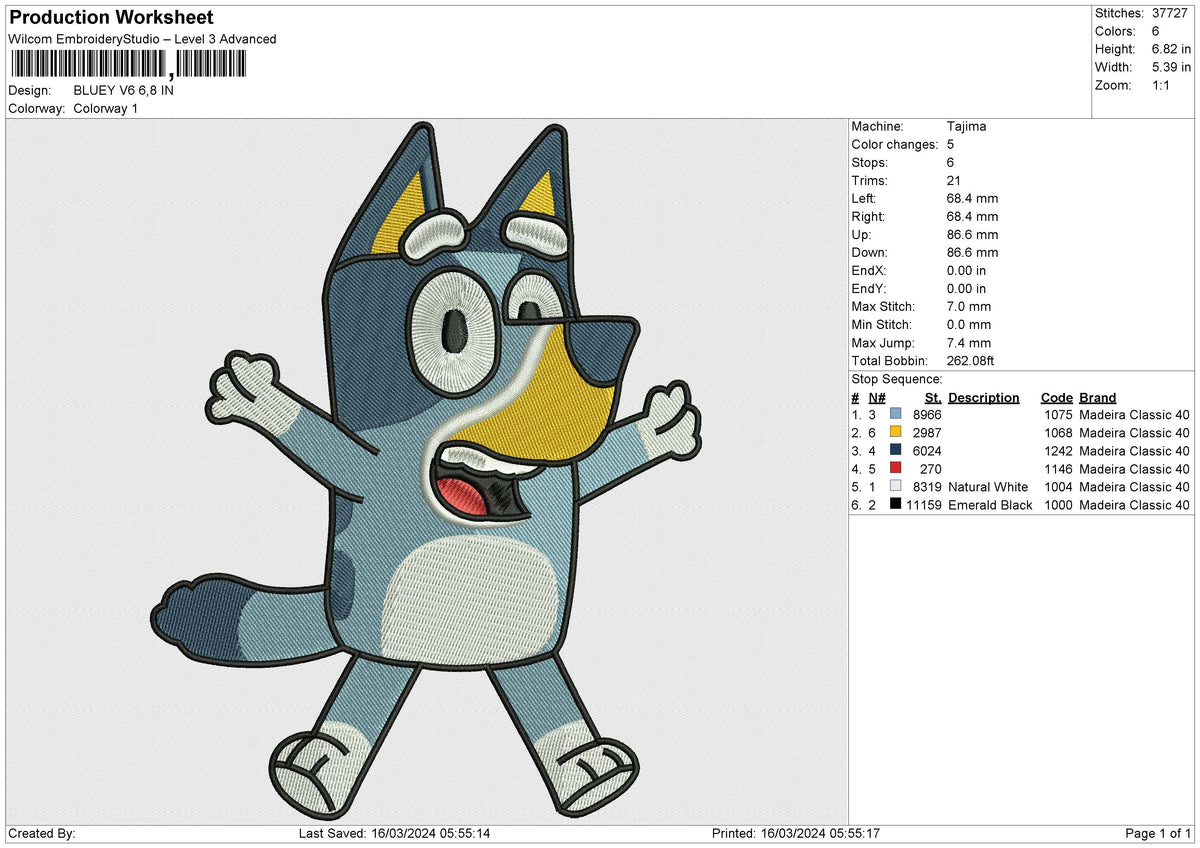This screenshot has height=848, width=1200.
Task: Click the 'Emerald Black' description
Action: click(990, 504)
